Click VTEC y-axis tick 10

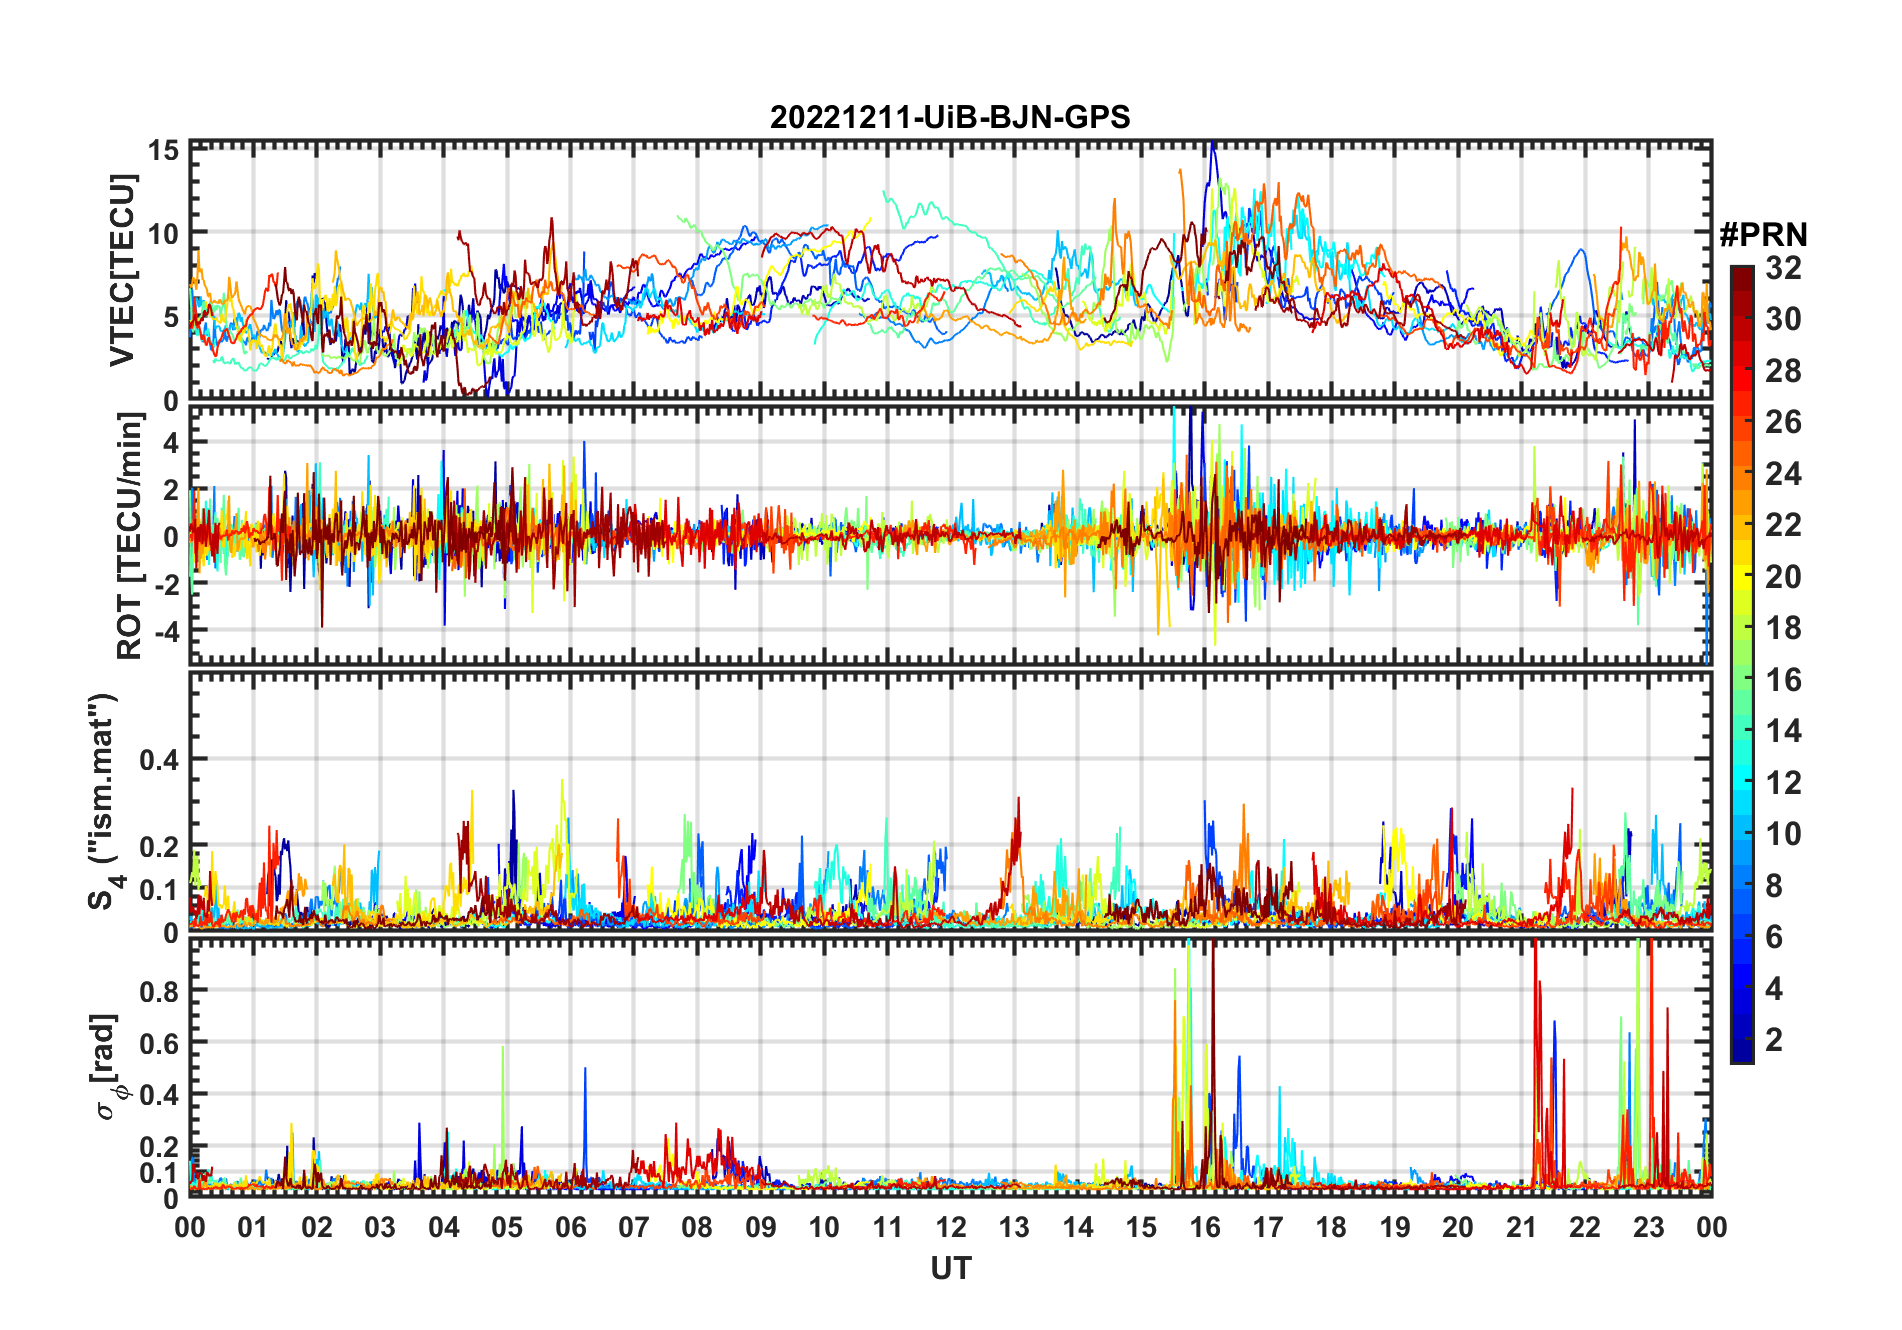coord(163,234)
